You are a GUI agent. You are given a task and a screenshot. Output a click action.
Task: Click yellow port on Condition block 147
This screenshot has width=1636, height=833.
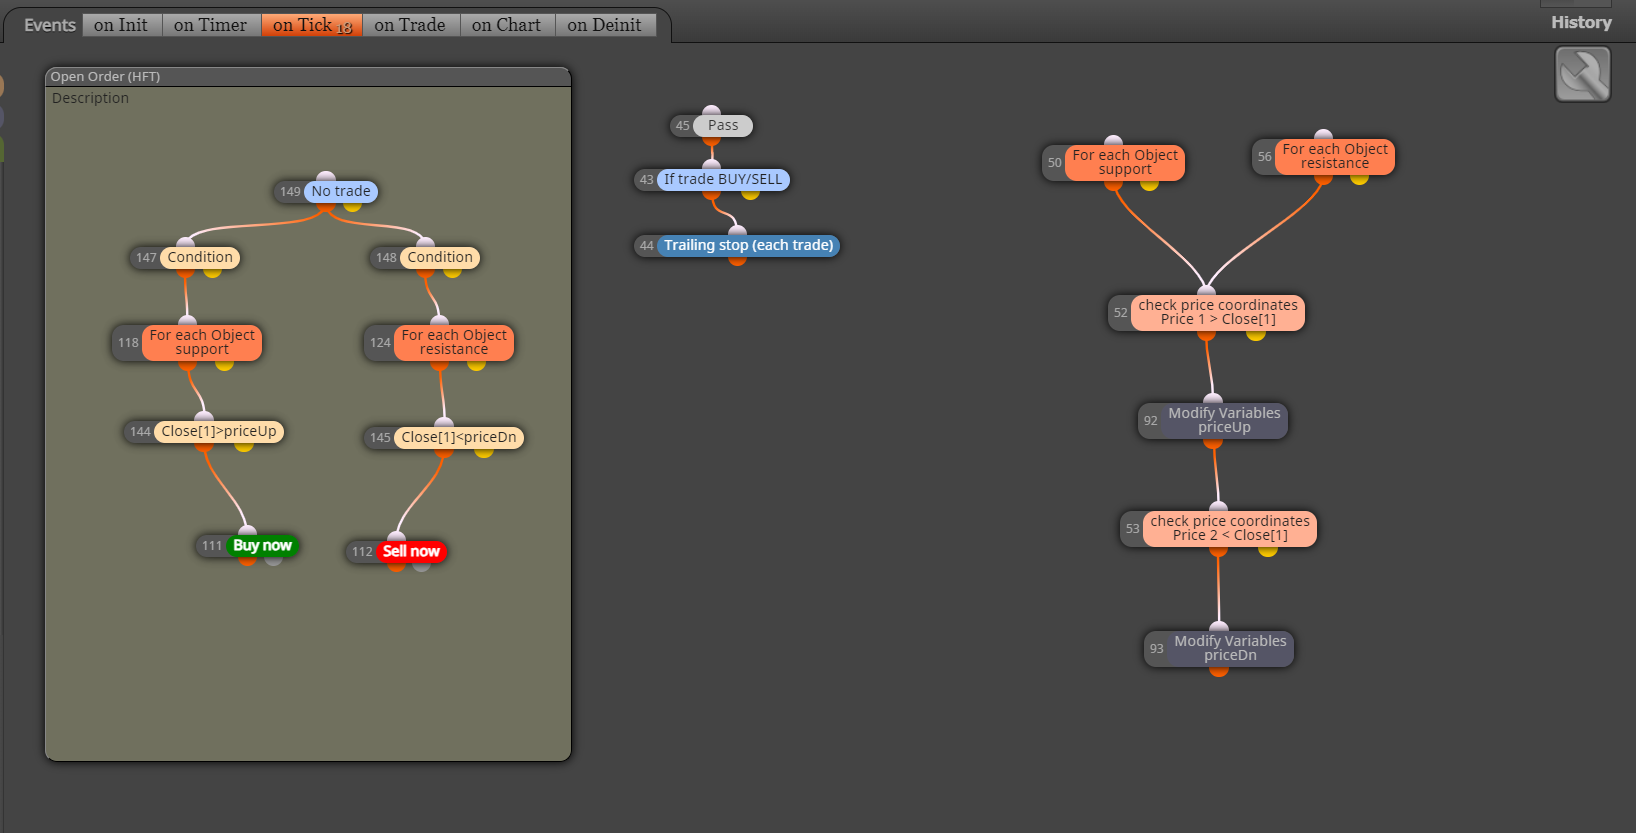click(x=212, y=271)
